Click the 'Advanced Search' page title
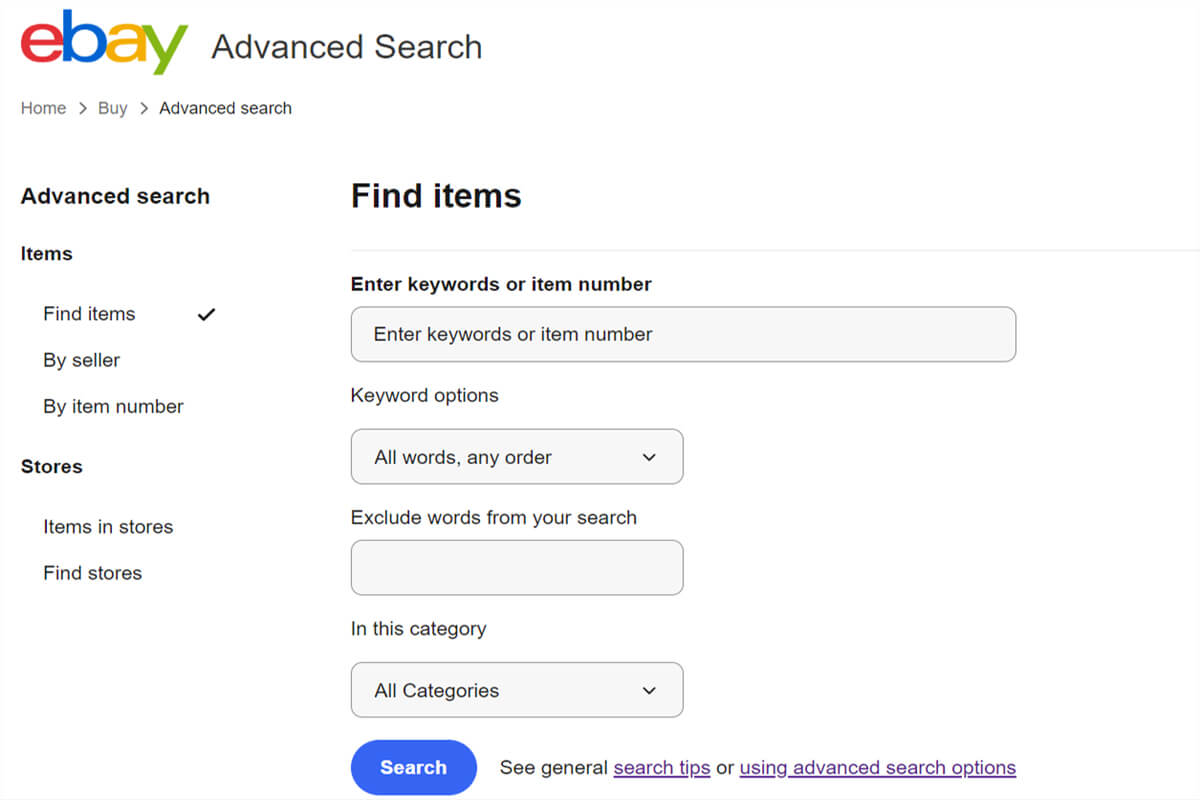 pos(346,47)
